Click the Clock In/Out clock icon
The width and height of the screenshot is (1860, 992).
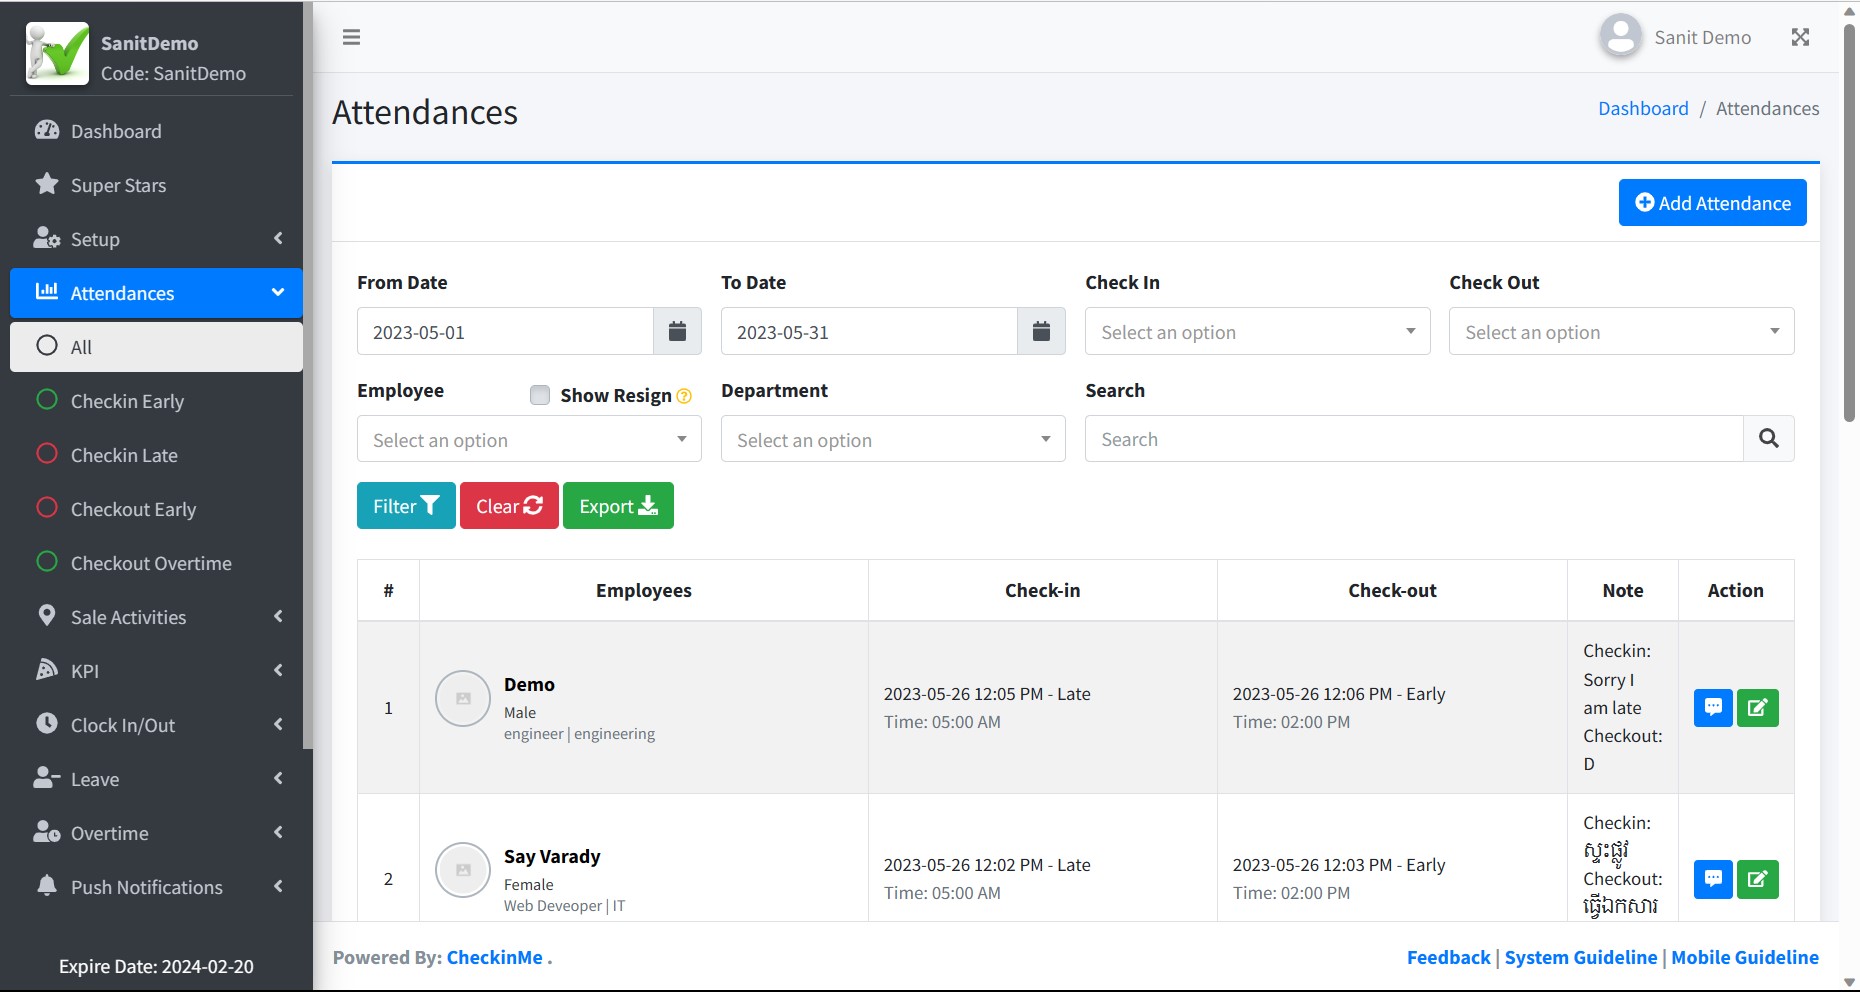(x=47, y=723)
